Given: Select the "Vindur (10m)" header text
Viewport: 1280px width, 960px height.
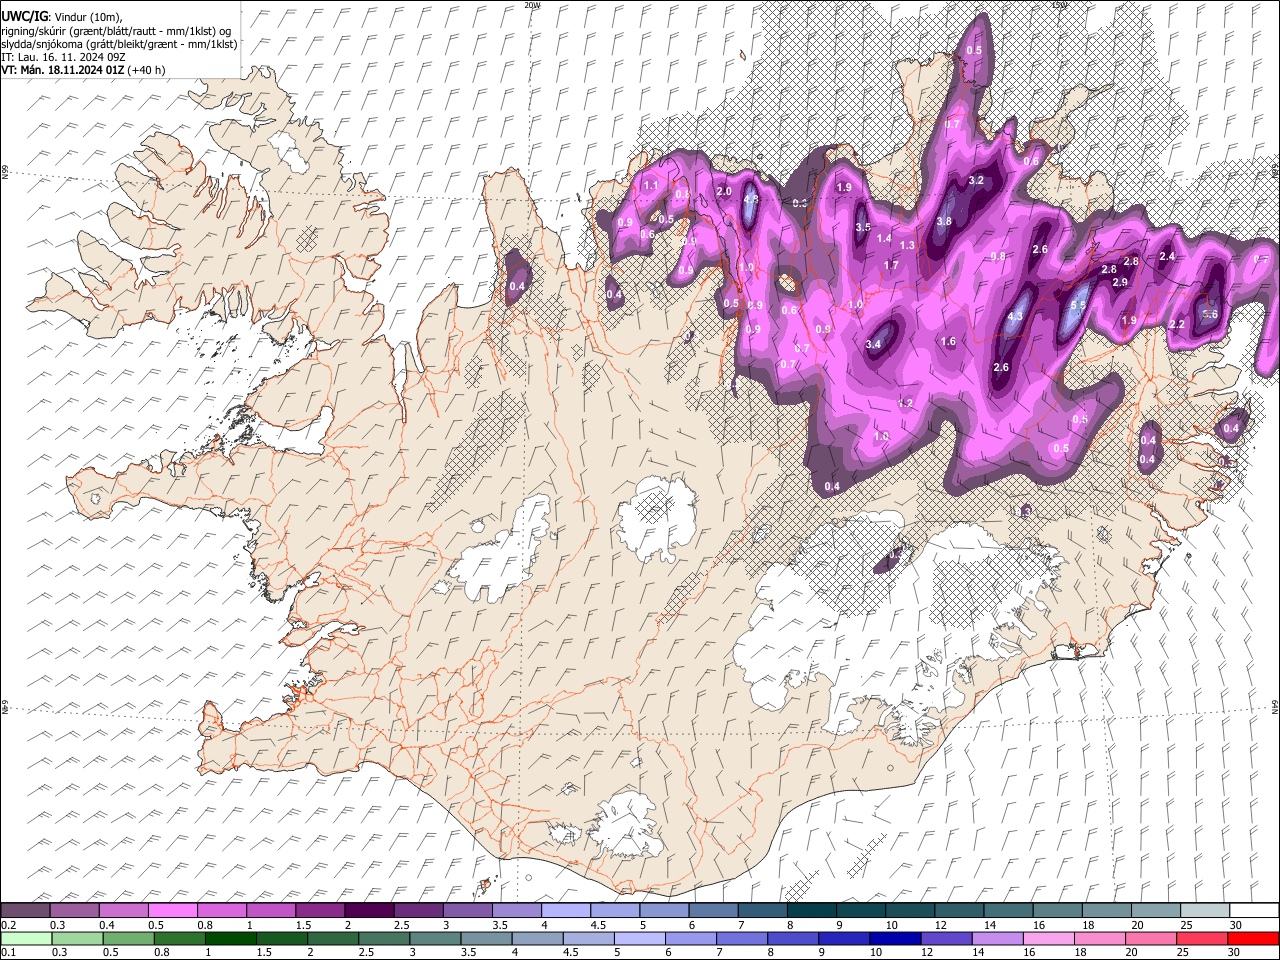Looking at the screenshot, I should (86, 17).
